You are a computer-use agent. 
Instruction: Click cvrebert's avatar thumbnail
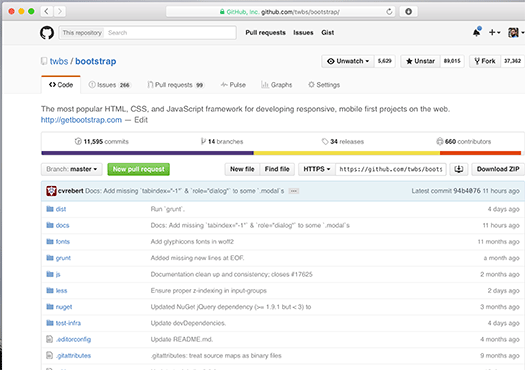pyautogui.click(x=51, y=191)
